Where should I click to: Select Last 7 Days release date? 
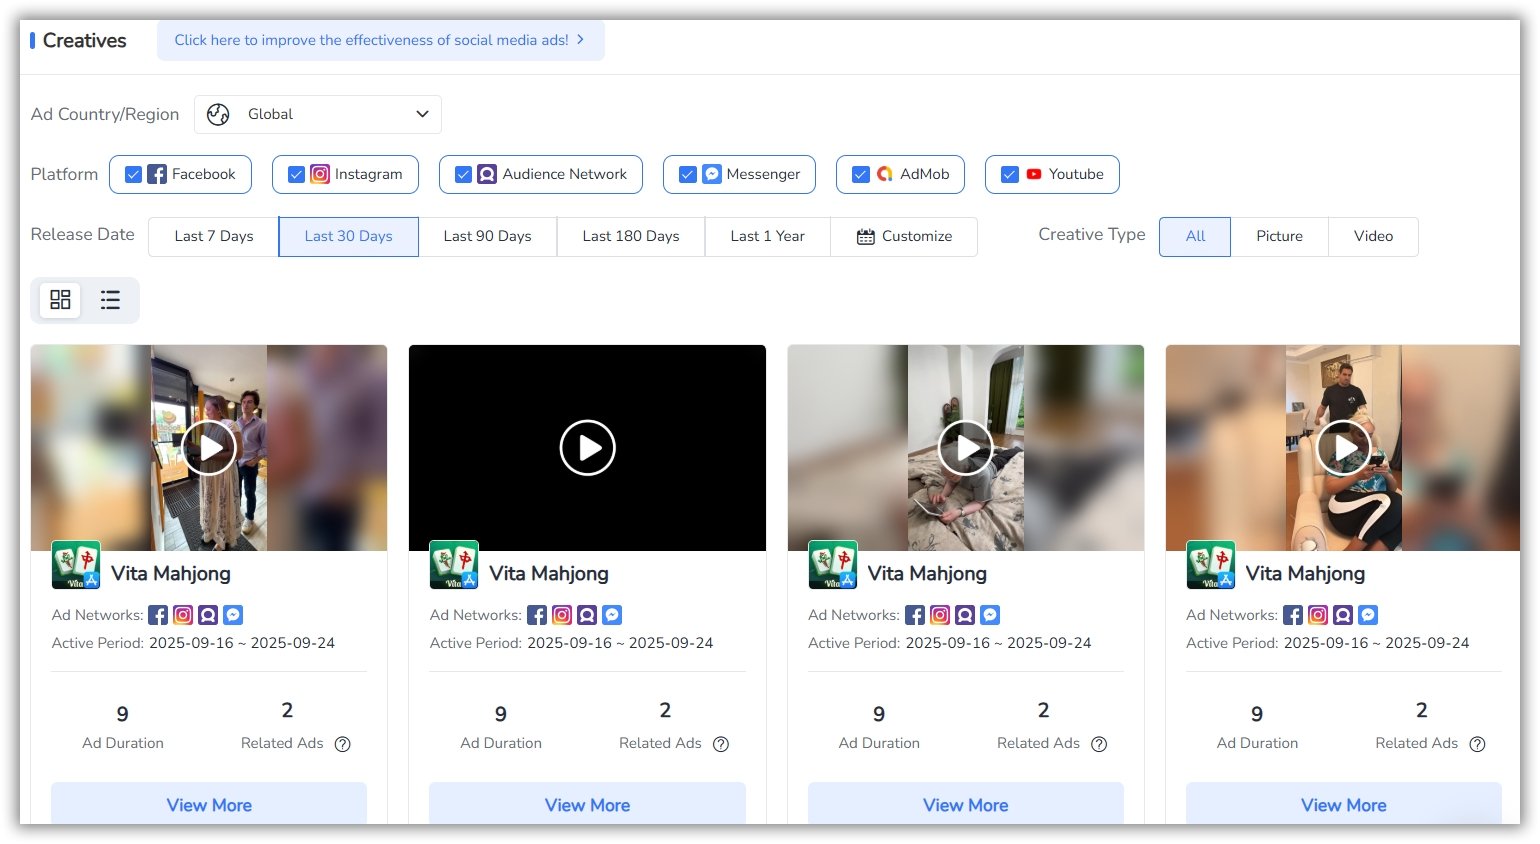click(214, 236)
